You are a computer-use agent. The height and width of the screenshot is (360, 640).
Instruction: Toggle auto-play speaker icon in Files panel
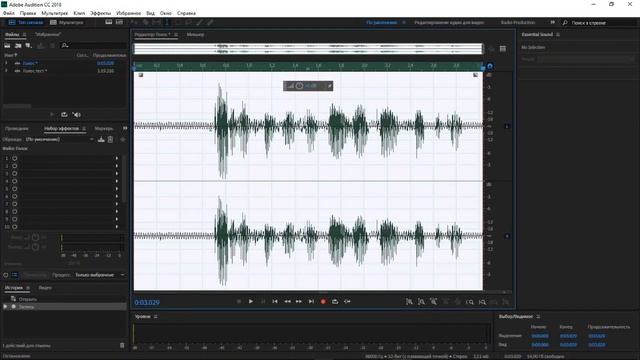click(77, 115)
